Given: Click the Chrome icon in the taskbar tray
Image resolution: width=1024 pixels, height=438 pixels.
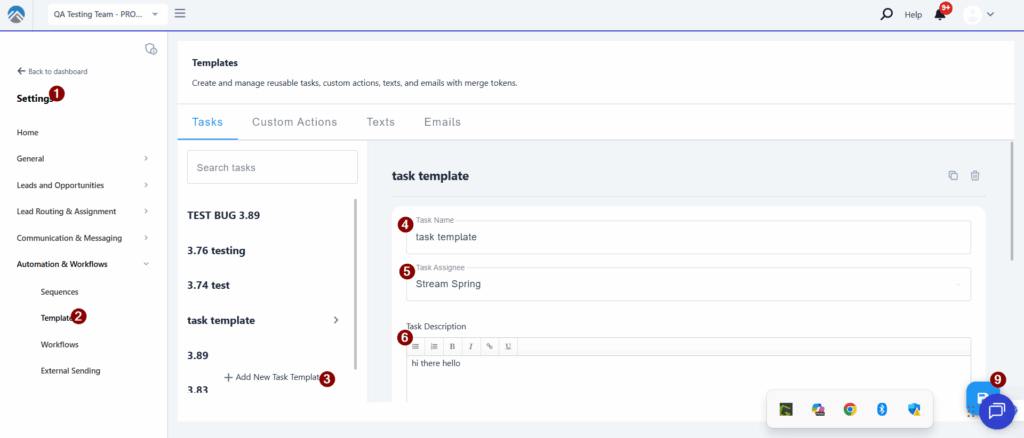Looking at the screenshot, I should pos(849,409).
